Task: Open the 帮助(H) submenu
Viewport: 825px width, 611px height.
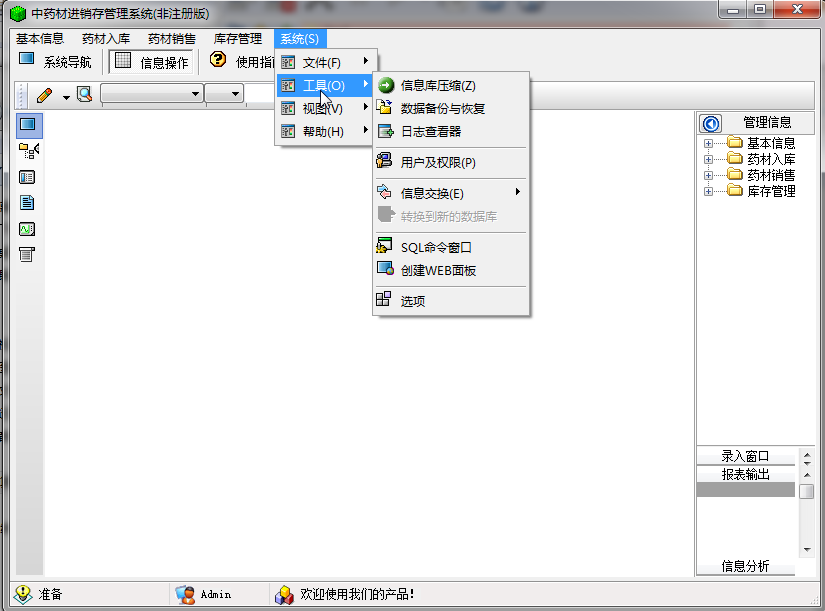Action: pos(326,132)
